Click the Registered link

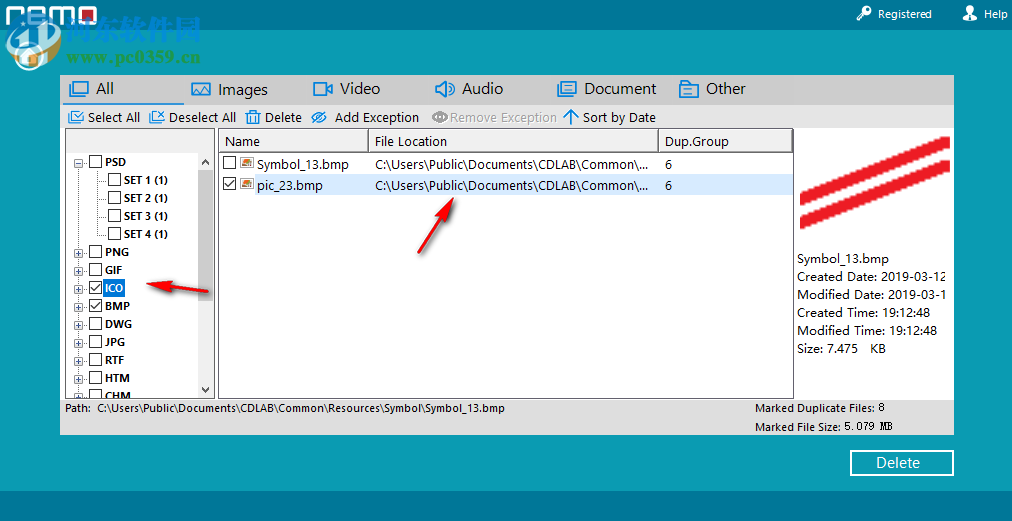coord(904,14)
